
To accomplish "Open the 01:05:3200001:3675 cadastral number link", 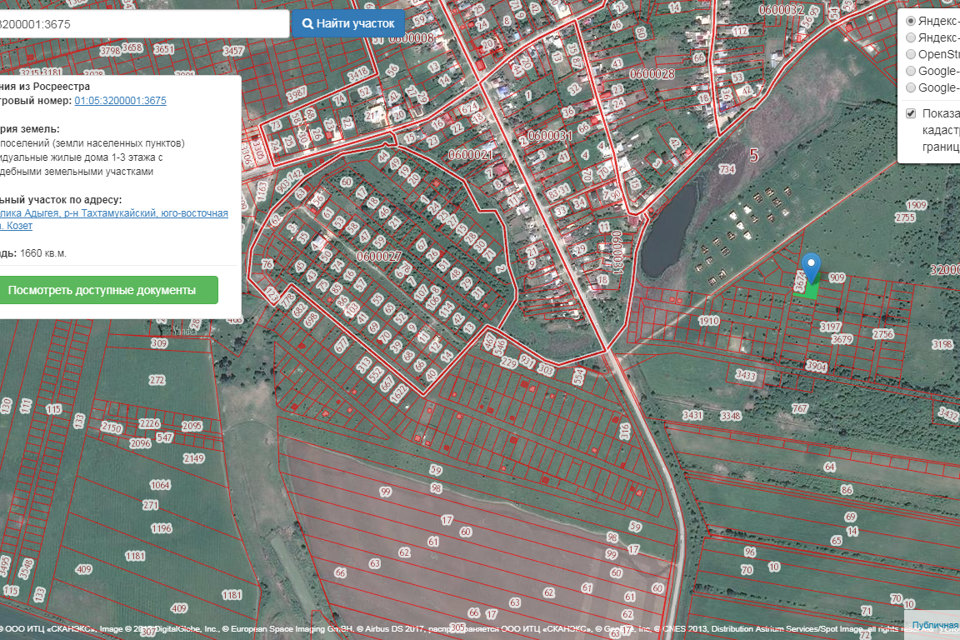I will (120, 101).
